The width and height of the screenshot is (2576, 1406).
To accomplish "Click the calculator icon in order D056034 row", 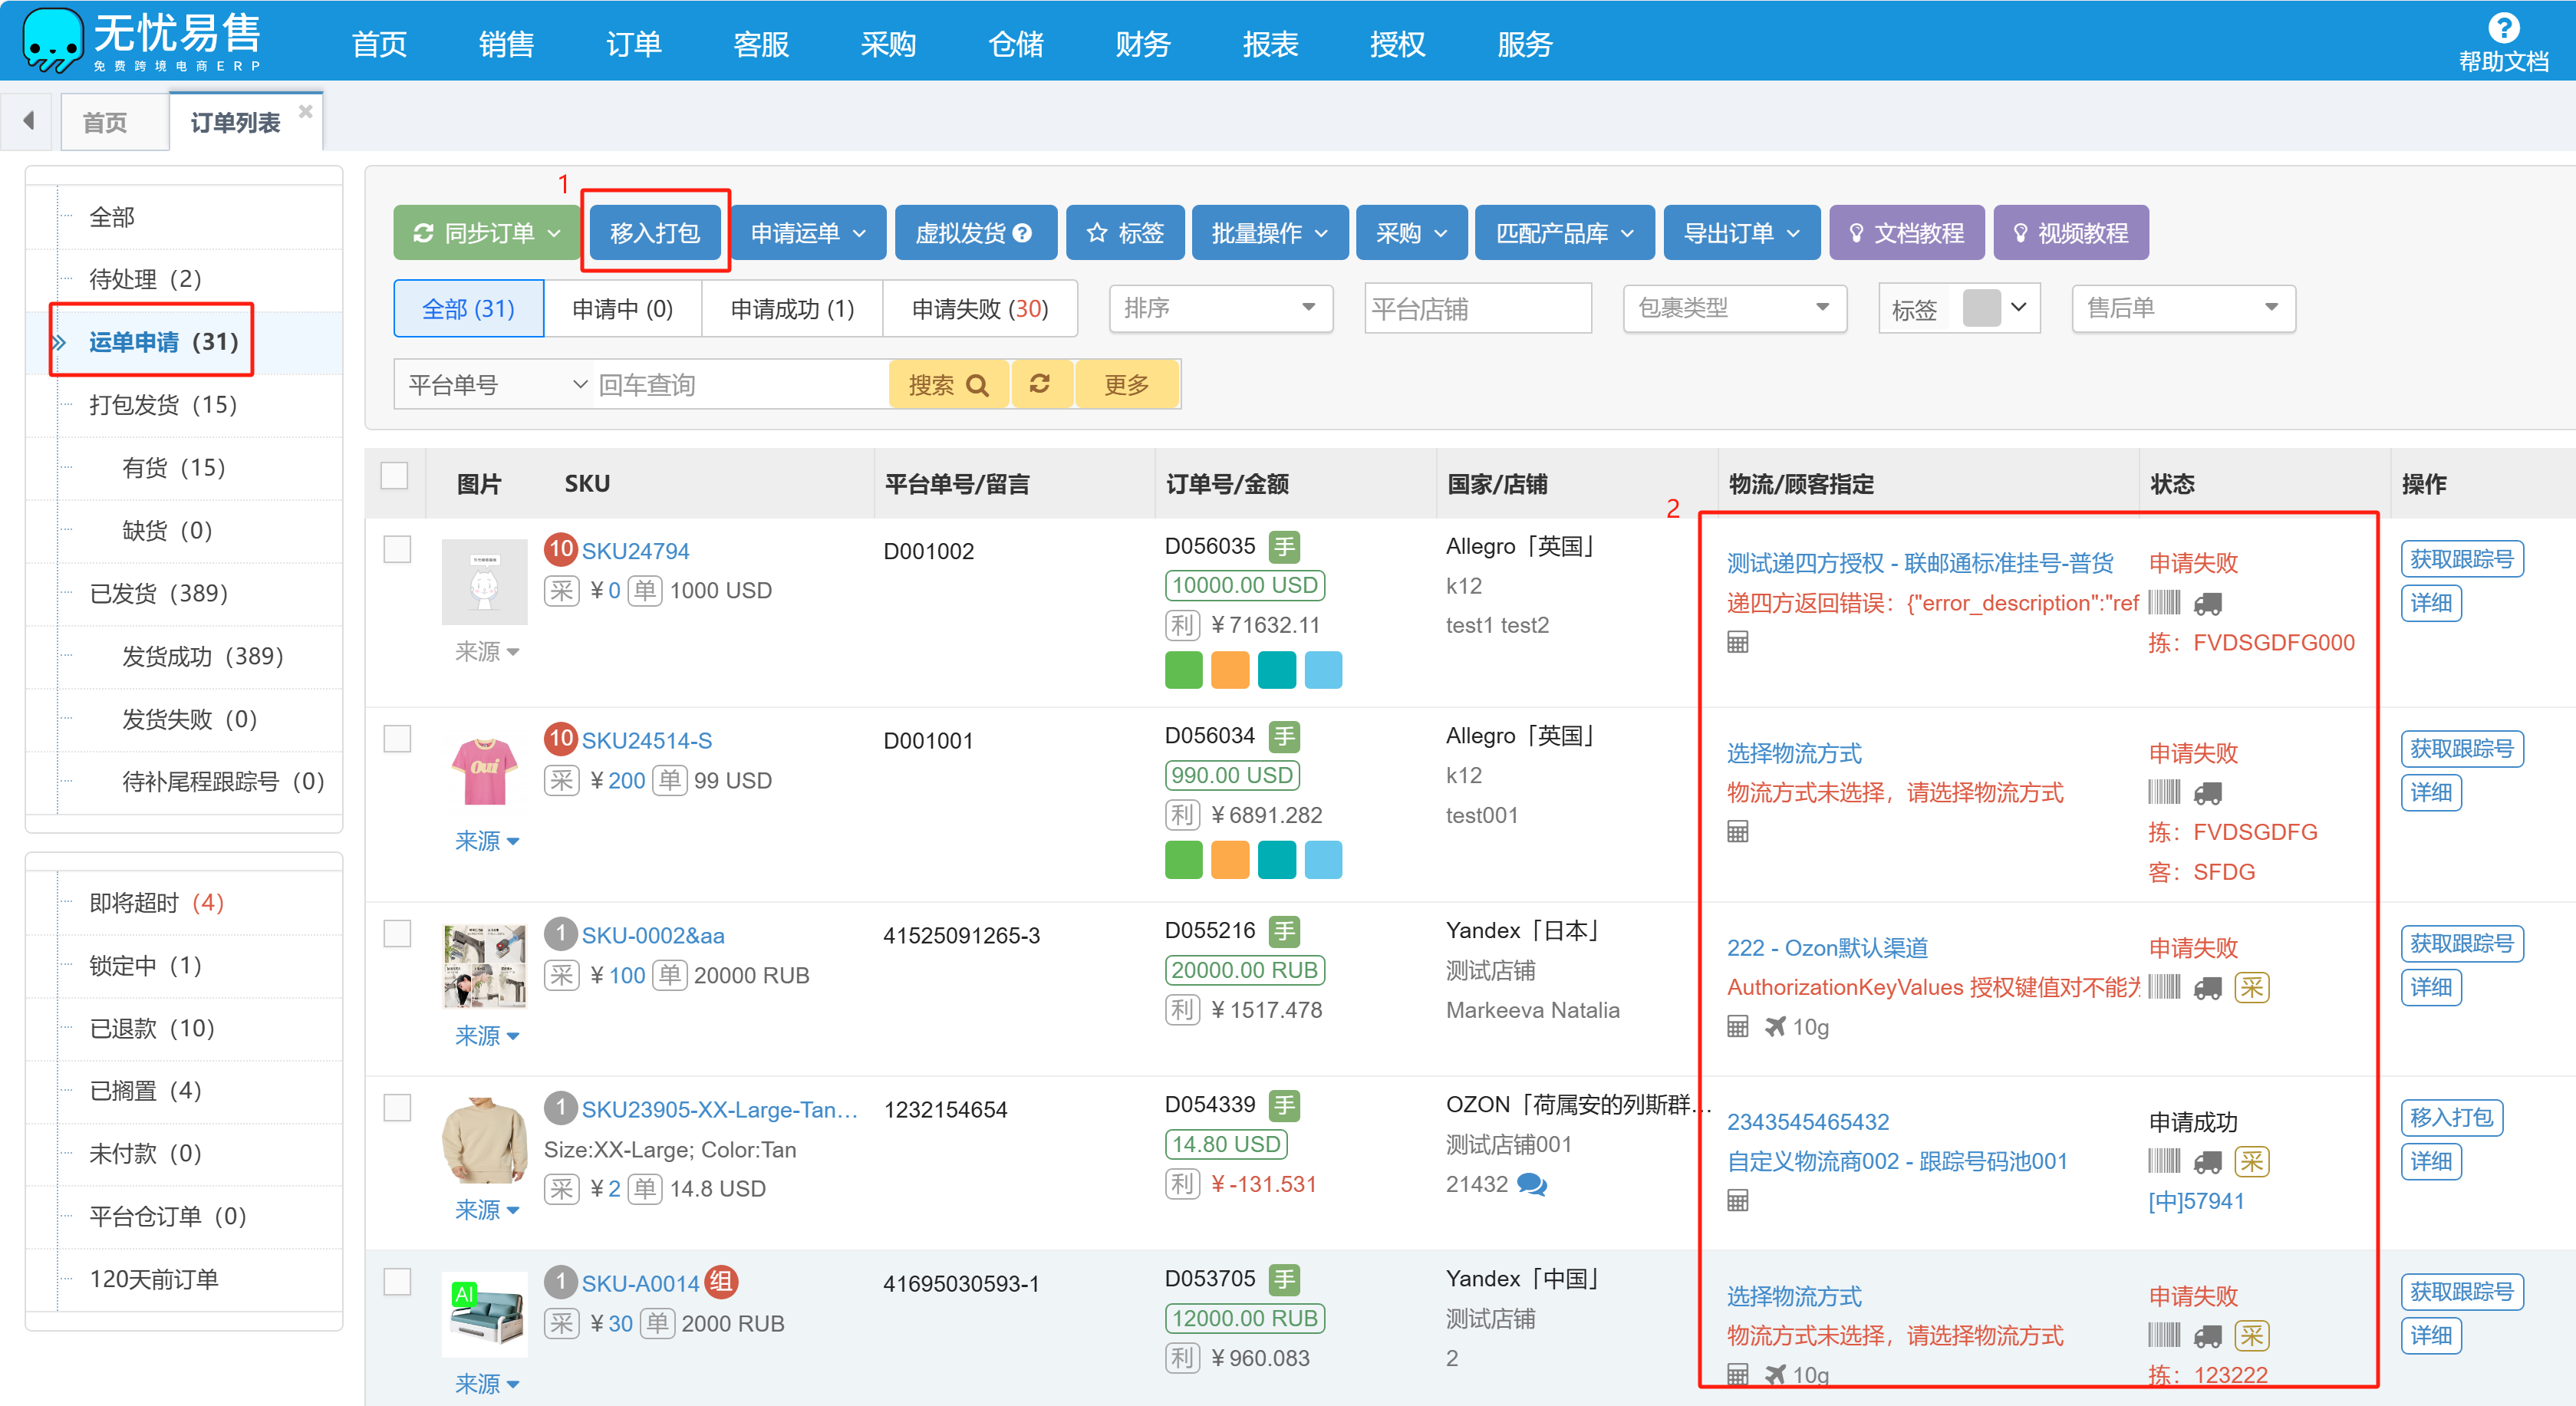I will click(x=1738, y=832).
